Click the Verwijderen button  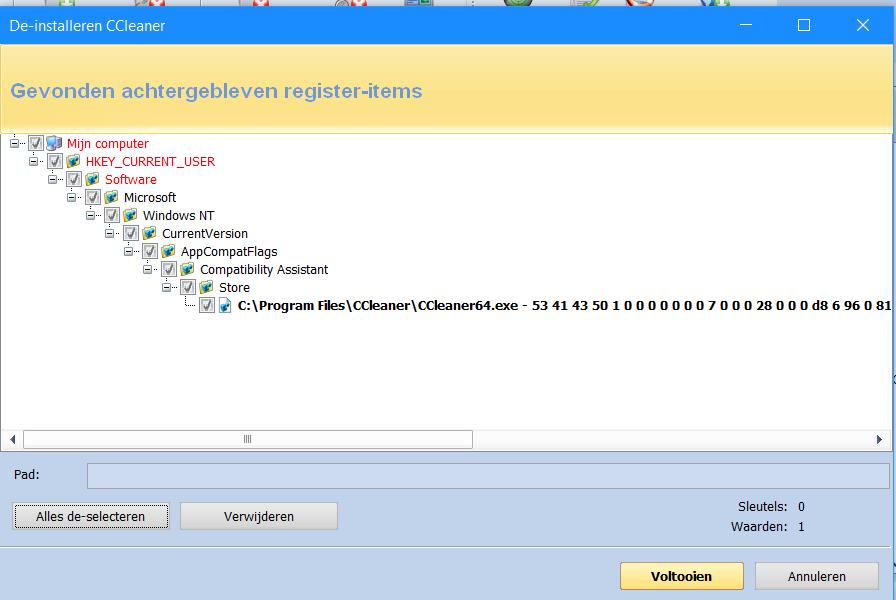[x=259, y=517]
